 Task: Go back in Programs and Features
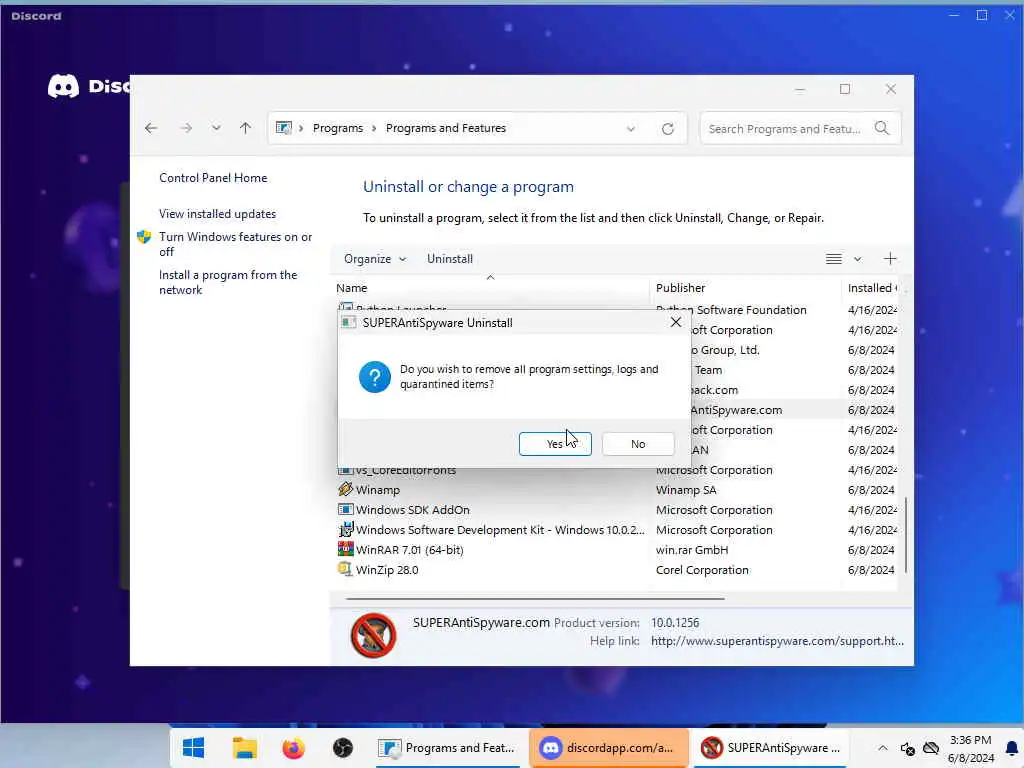(151, 128)
